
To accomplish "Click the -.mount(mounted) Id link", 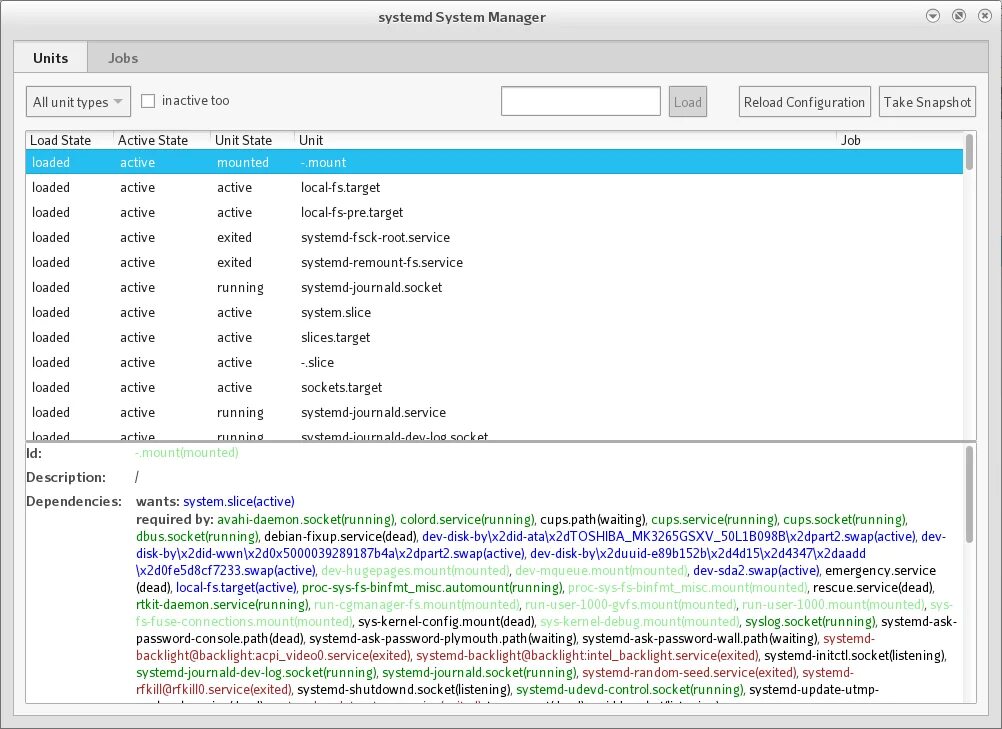I will click(x=187, y=453).
